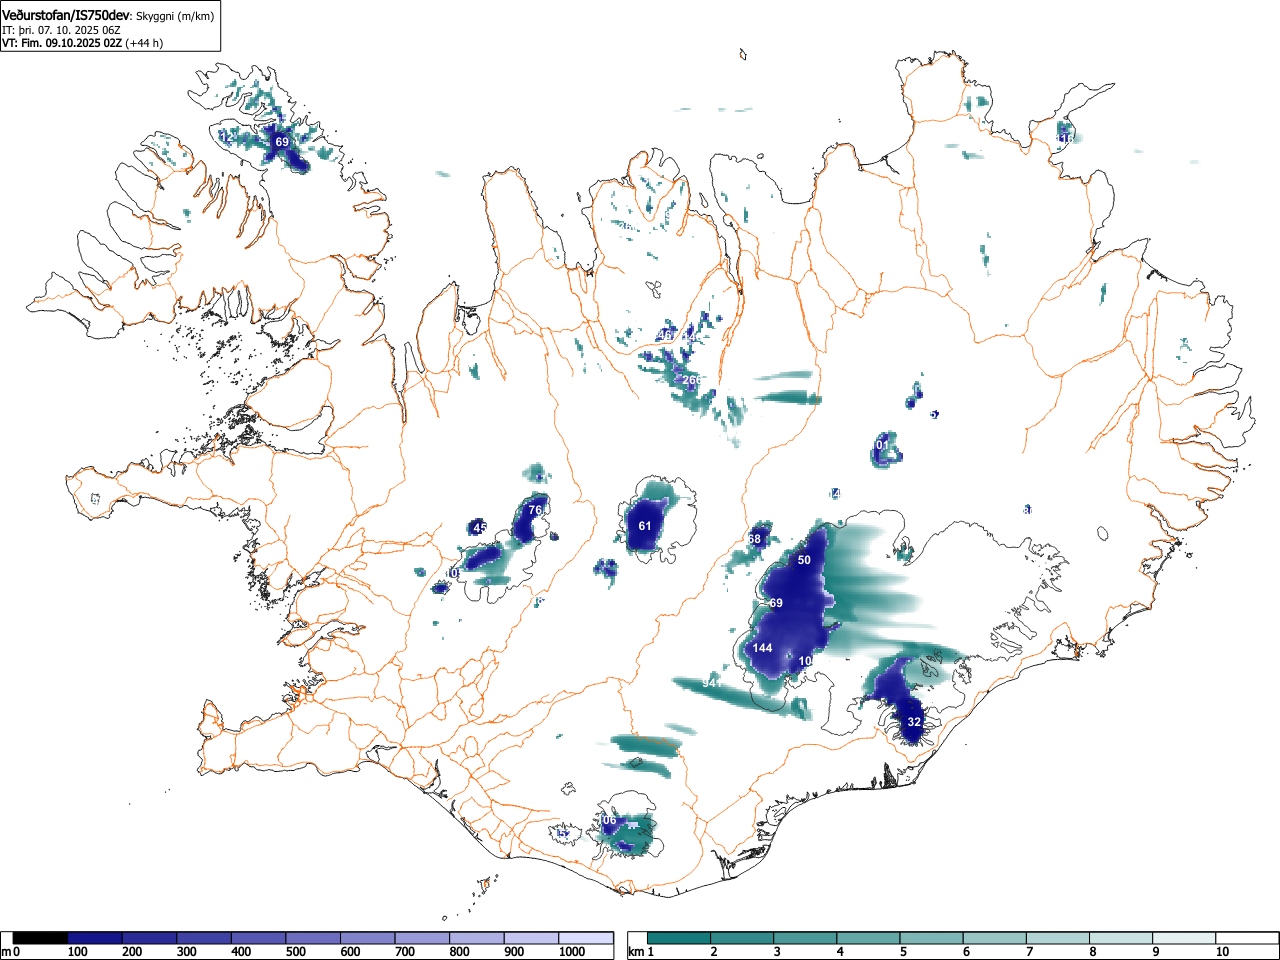Select the 900–1000 m pale blue swatch

coord(531,938)
